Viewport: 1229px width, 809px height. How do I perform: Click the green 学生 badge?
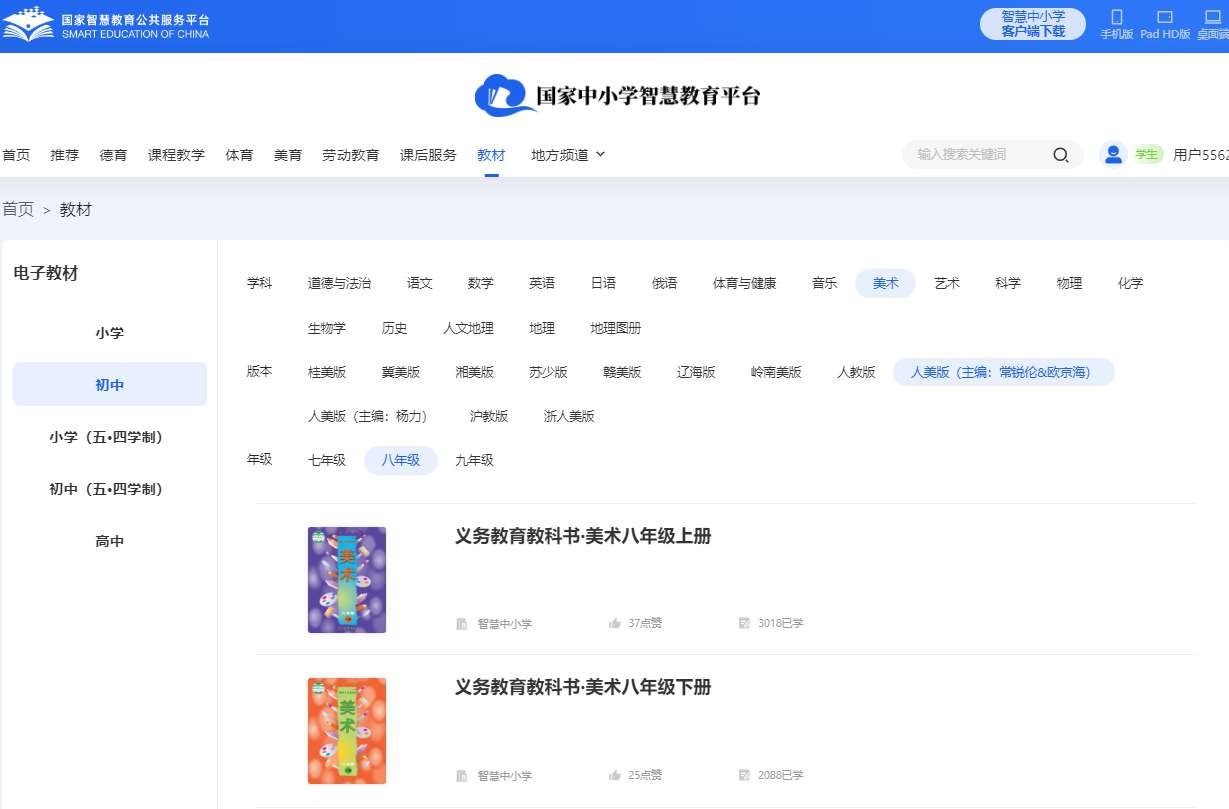(x=1147, y=154)
